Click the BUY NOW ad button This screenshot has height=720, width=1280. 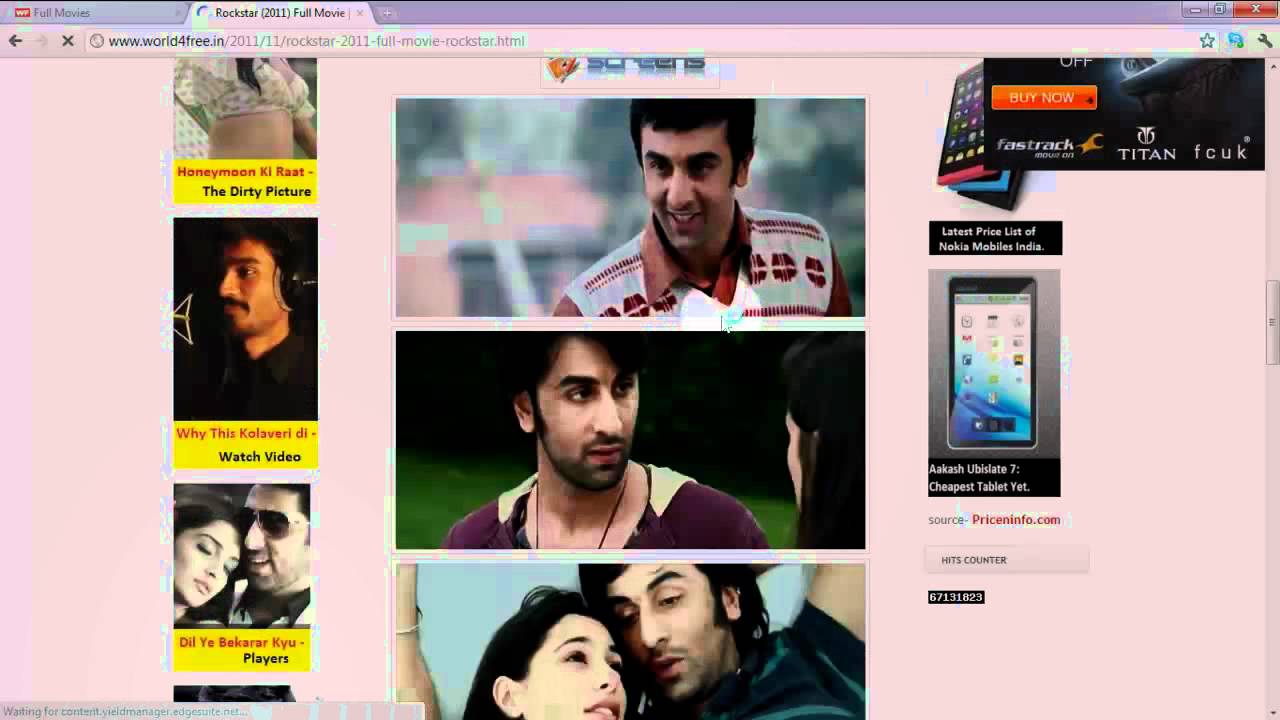click(1044, 98)
